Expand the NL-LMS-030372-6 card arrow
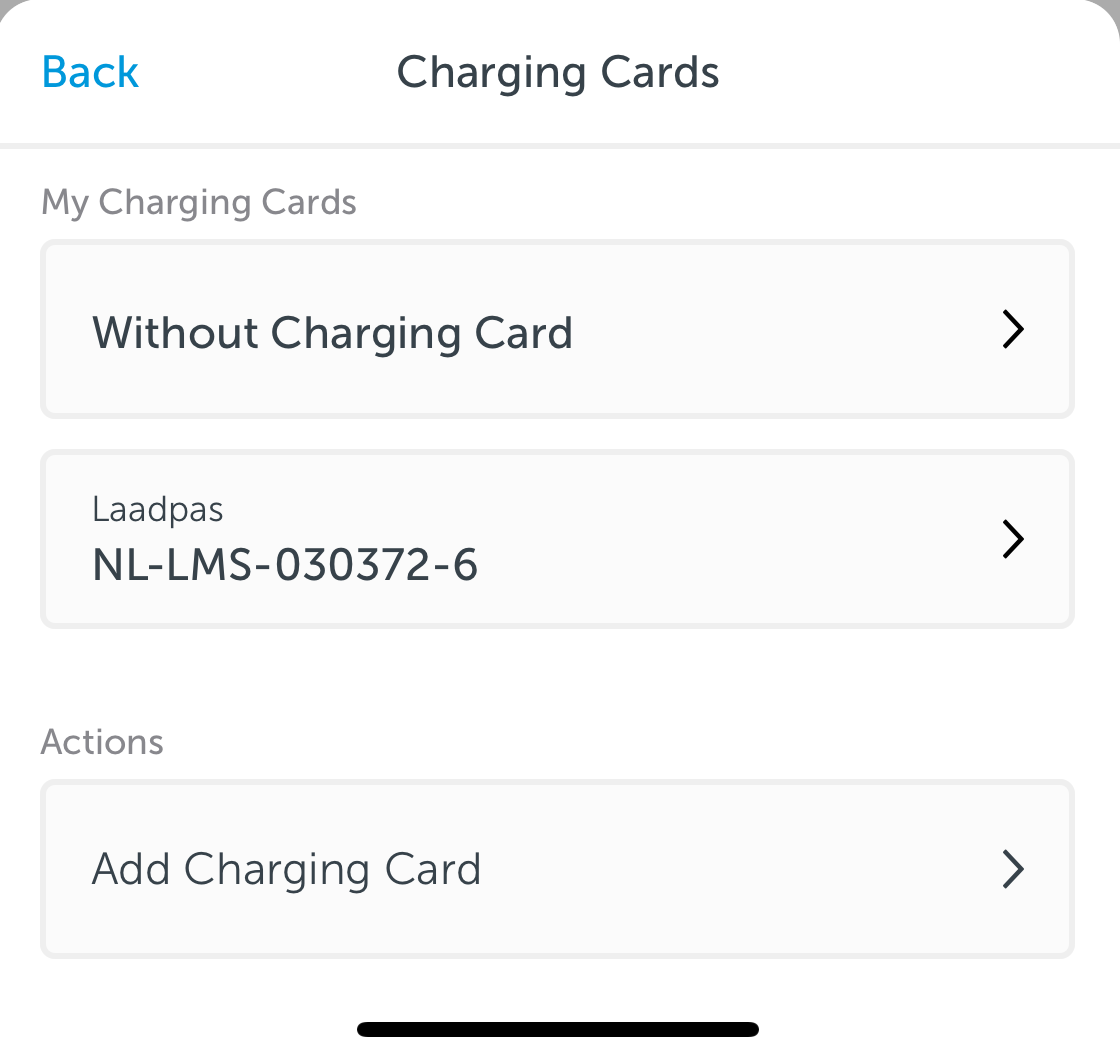The height and width of the screenshot is (1061, 1120). click(x=1013, y=539)
